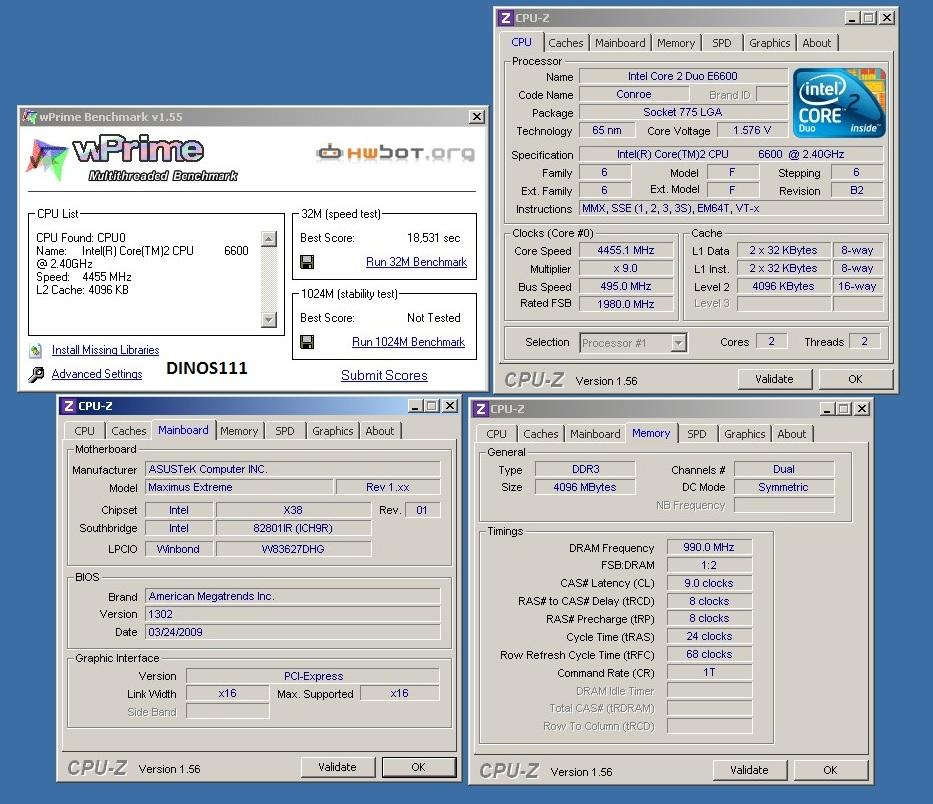Run the 1024M Benchmark
This screenshot has height=804, width=933.
(408, 342)
